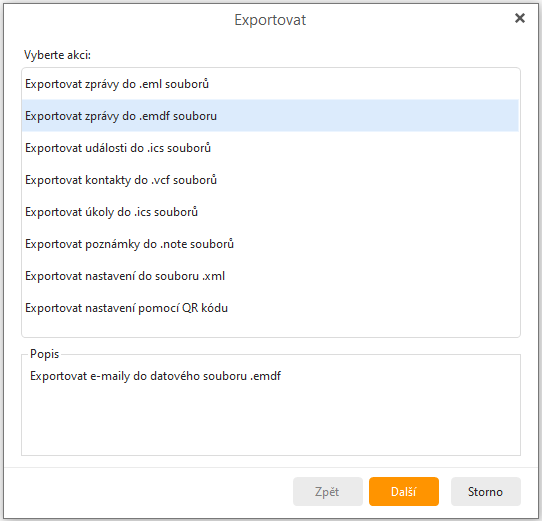Pick 'Exportovat úkoly do .ics souborů'
Image resolution: width=542 pixels, height=521 pixels.
270,212
